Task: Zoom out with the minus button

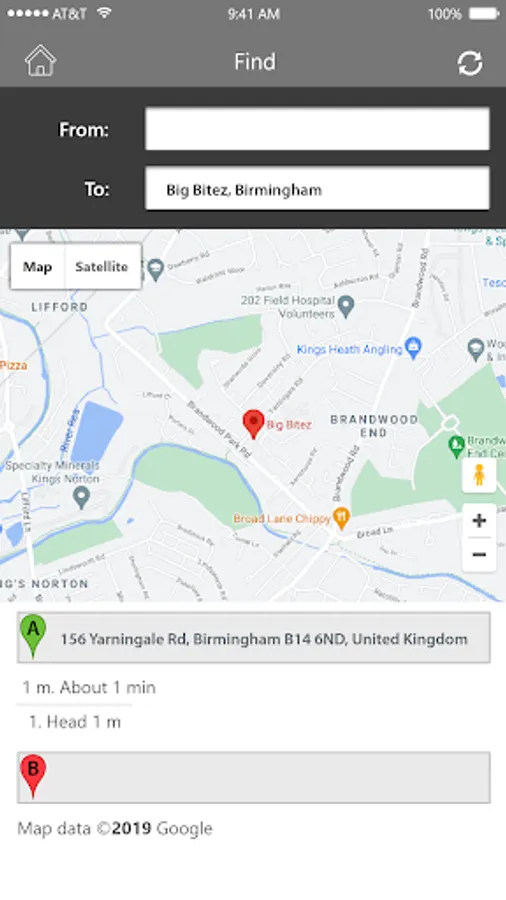Action: 479,554
